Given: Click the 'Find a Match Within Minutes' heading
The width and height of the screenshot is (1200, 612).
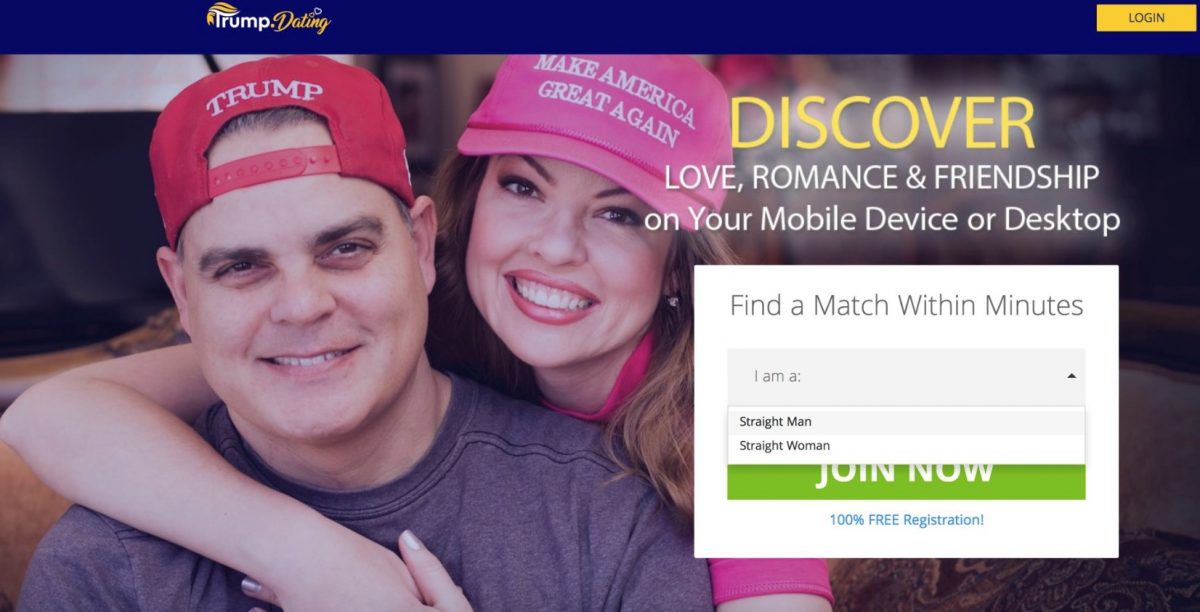Looking at the screenshot, I should pyautogui.click(x=906, y=305).
